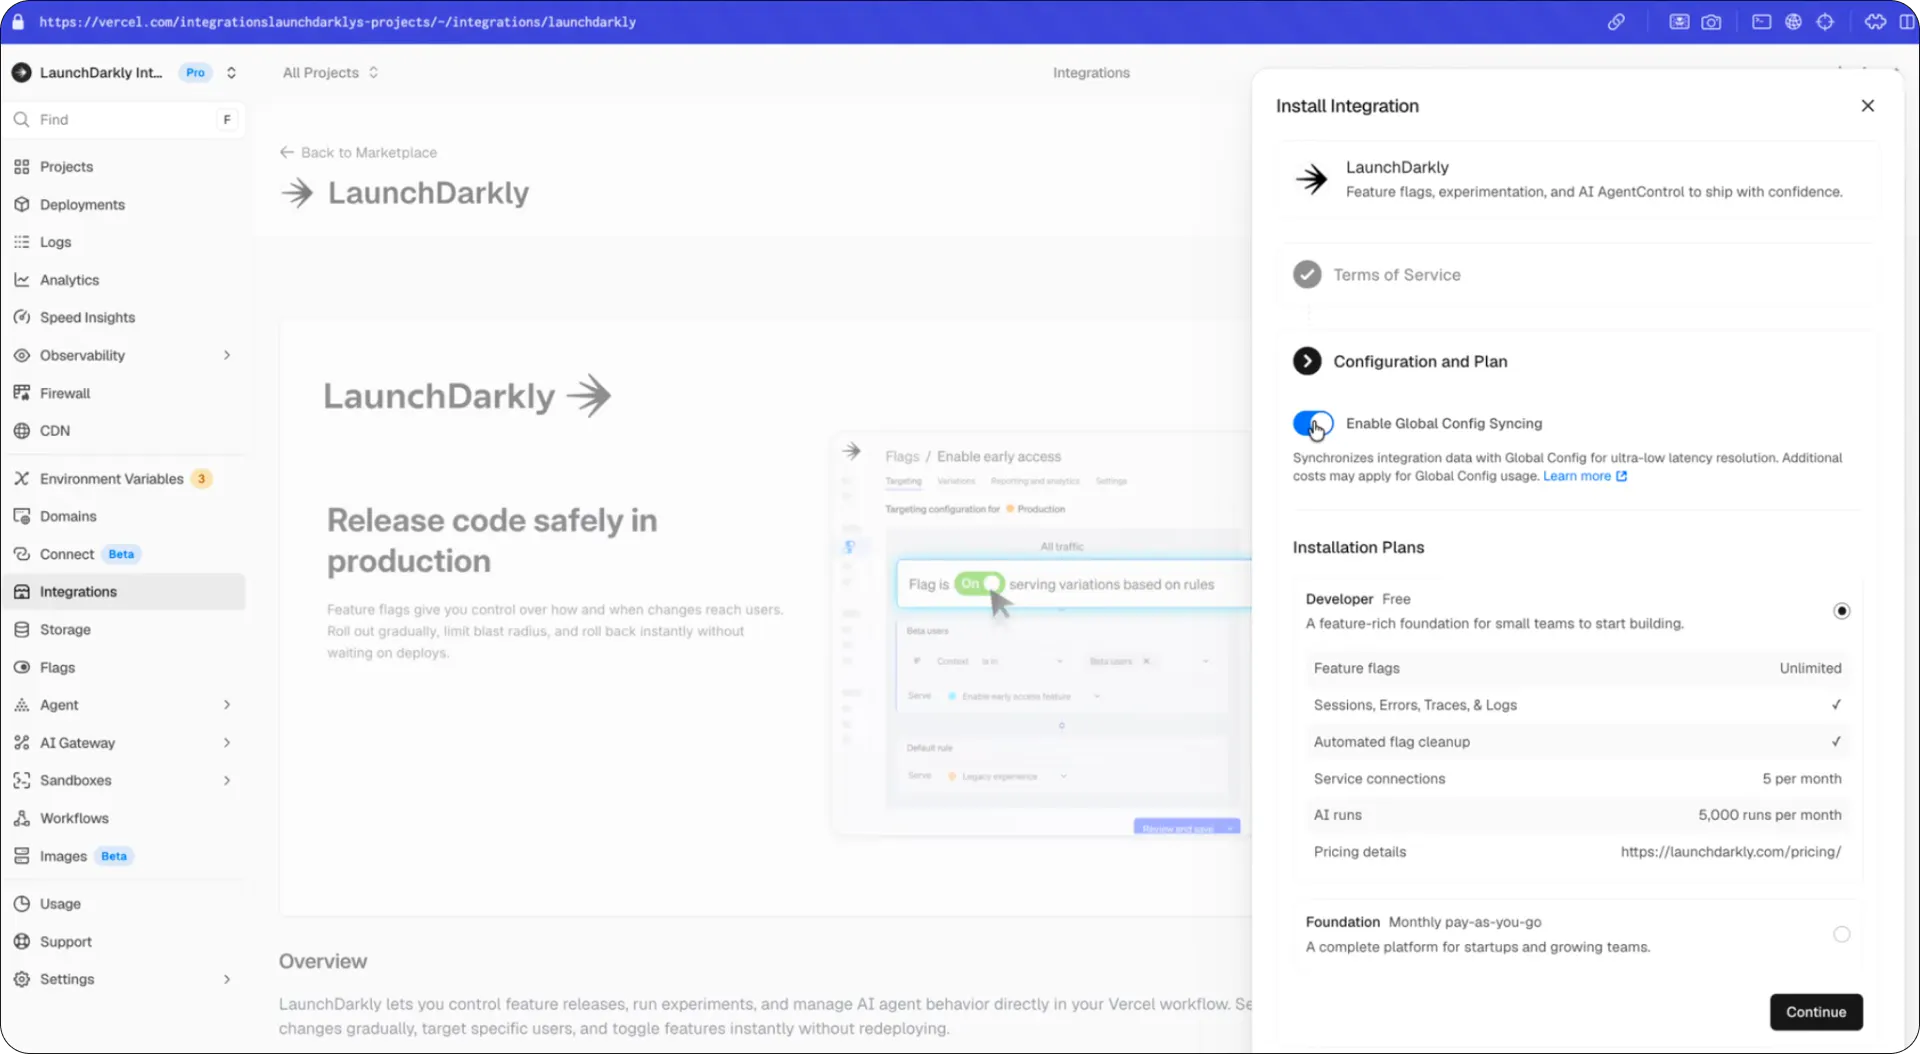Focus the Find search field
The image size is (1920, 1054).
pos(124,120)
